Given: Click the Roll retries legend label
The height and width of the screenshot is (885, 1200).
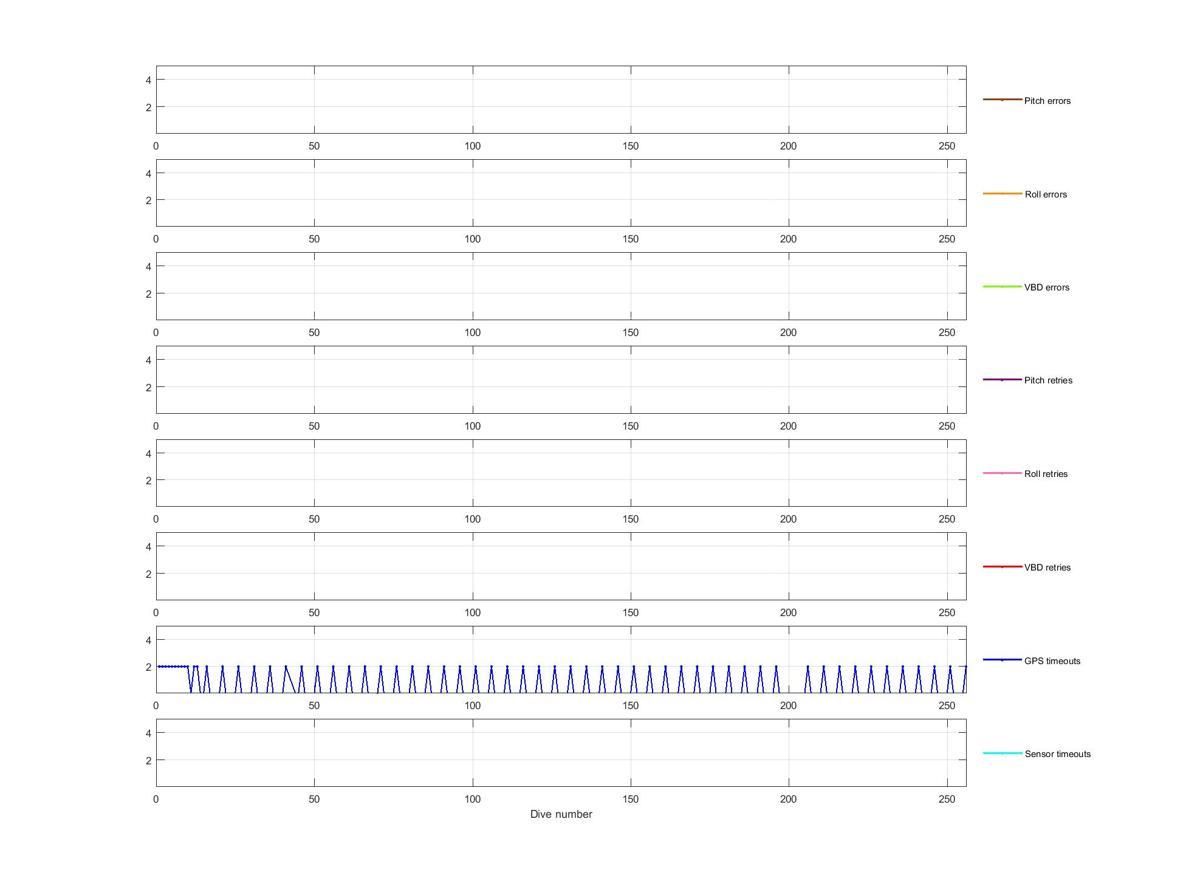Looking at the screenshot, I should click(1046, 474).
